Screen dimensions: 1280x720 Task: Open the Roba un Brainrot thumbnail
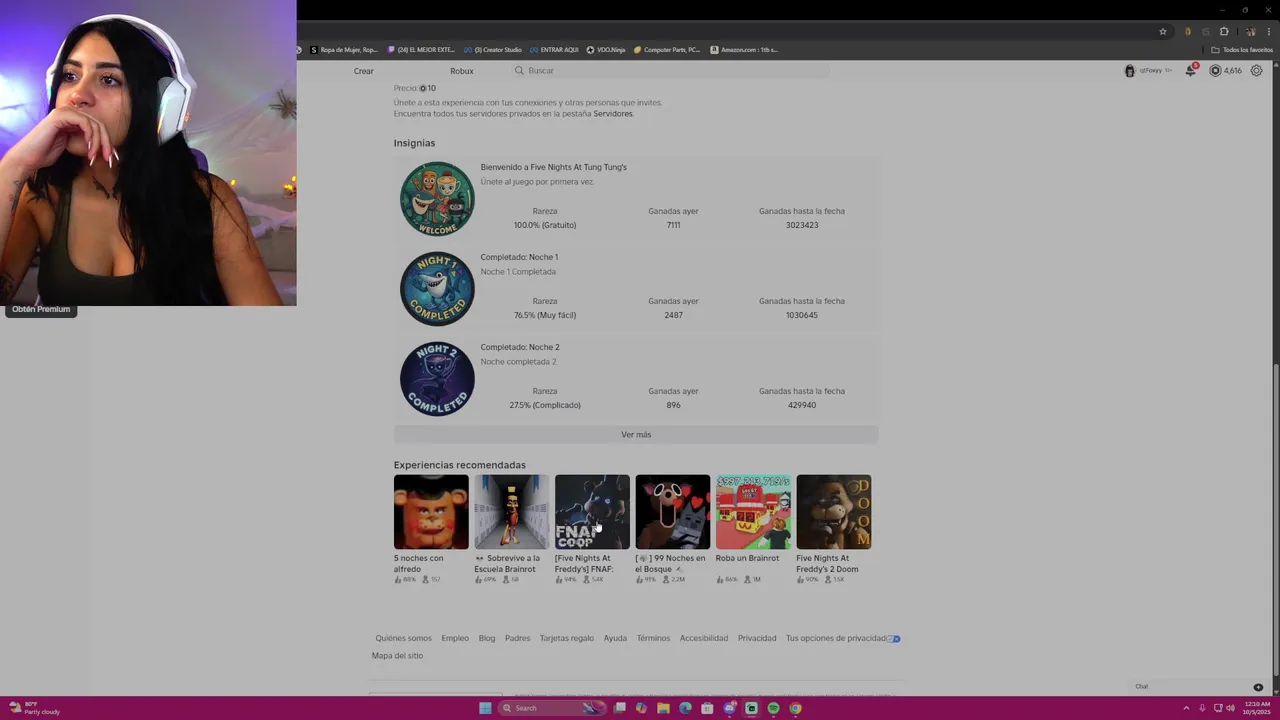(x=753, y=512)
